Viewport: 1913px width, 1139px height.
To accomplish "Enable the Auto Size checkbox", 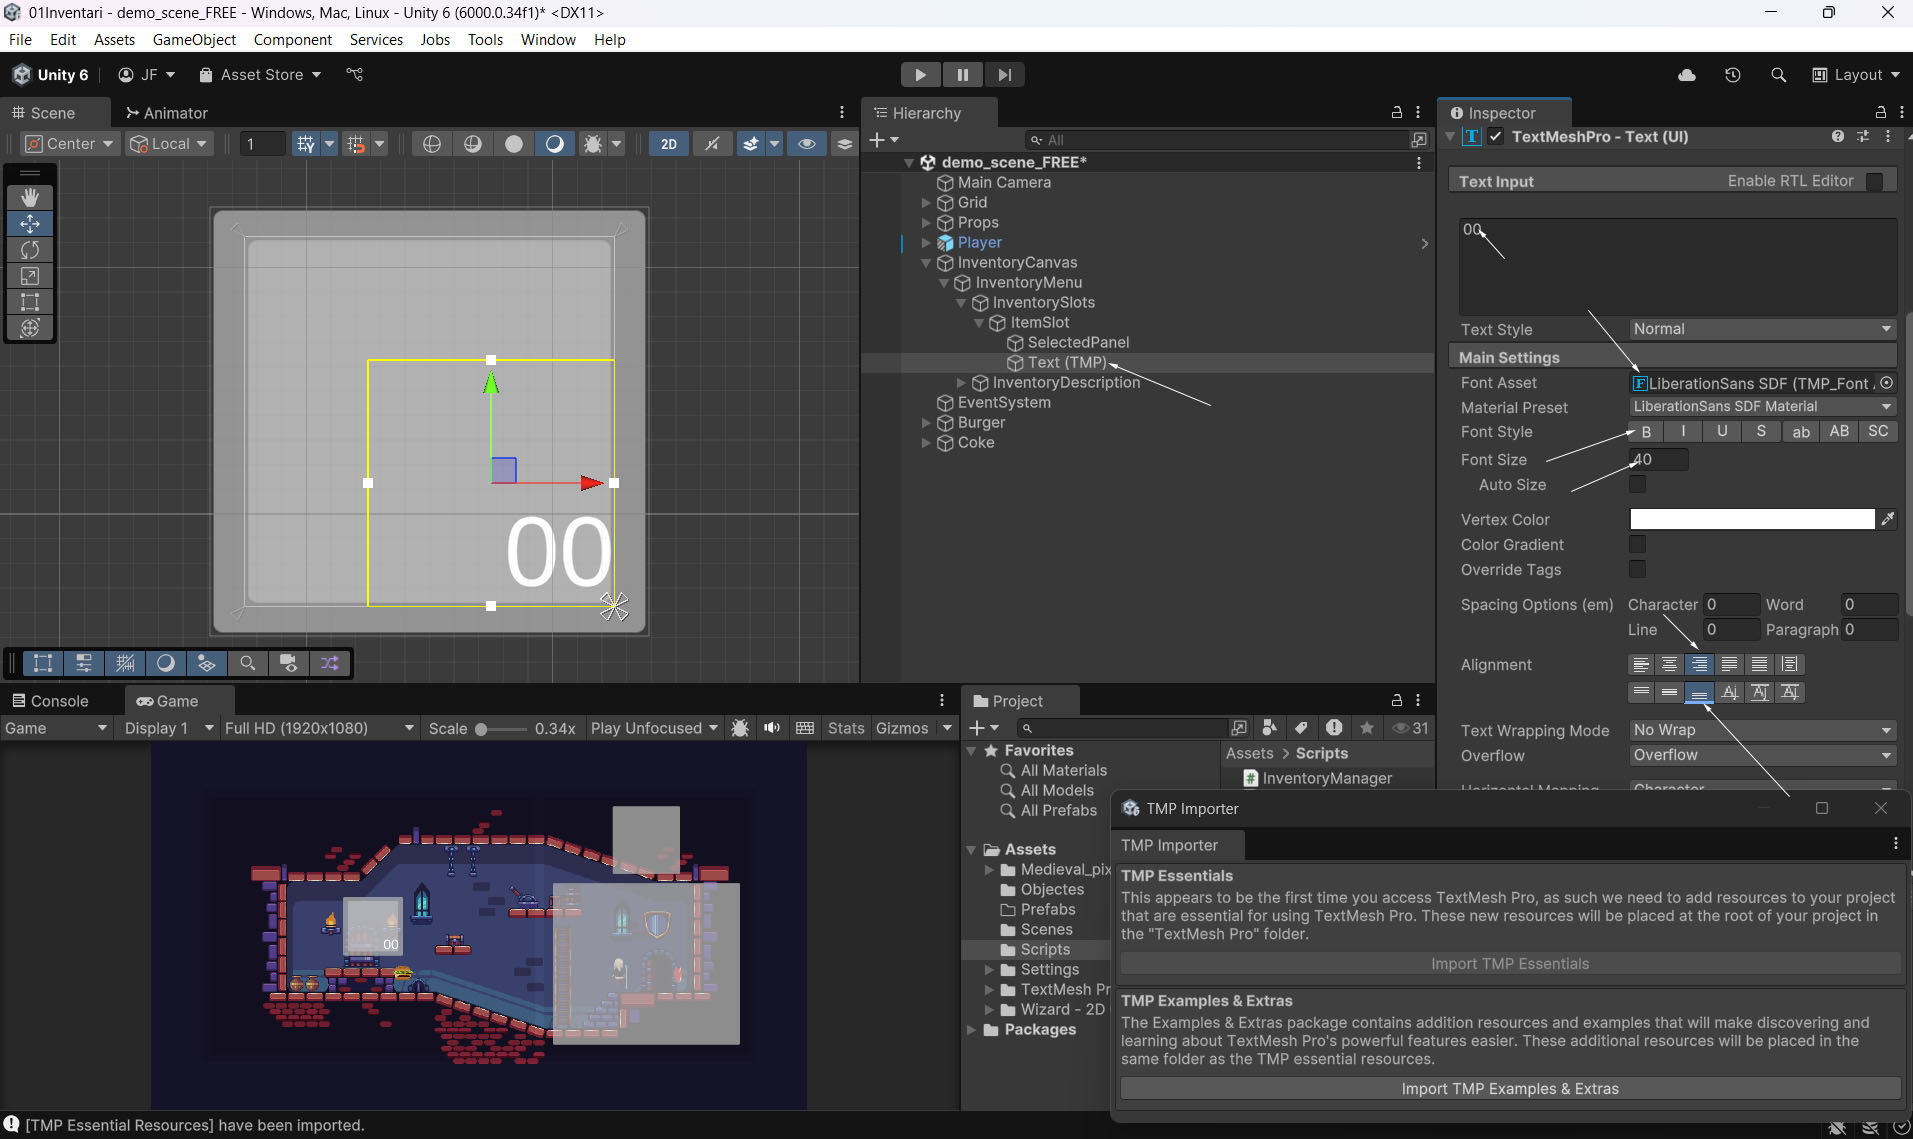I will click(1637, 485).
